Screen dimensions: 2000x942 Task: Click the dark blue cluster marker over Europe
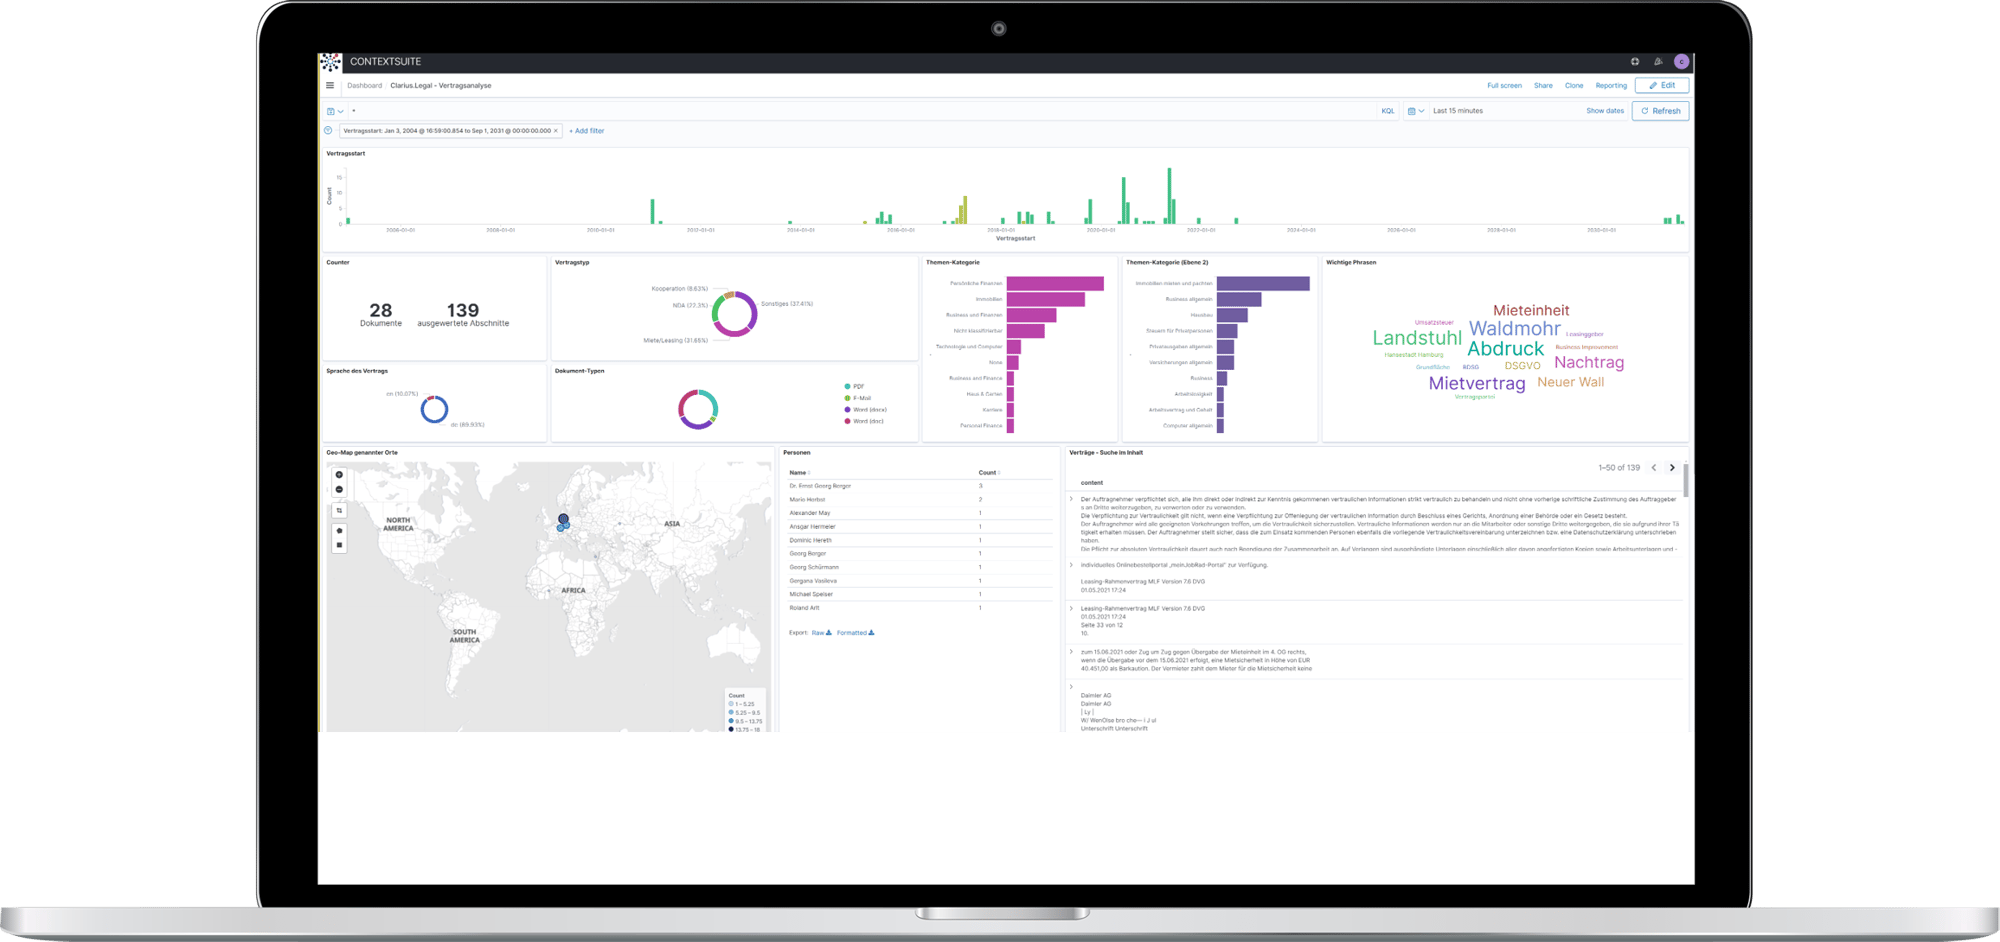point(564,520)
